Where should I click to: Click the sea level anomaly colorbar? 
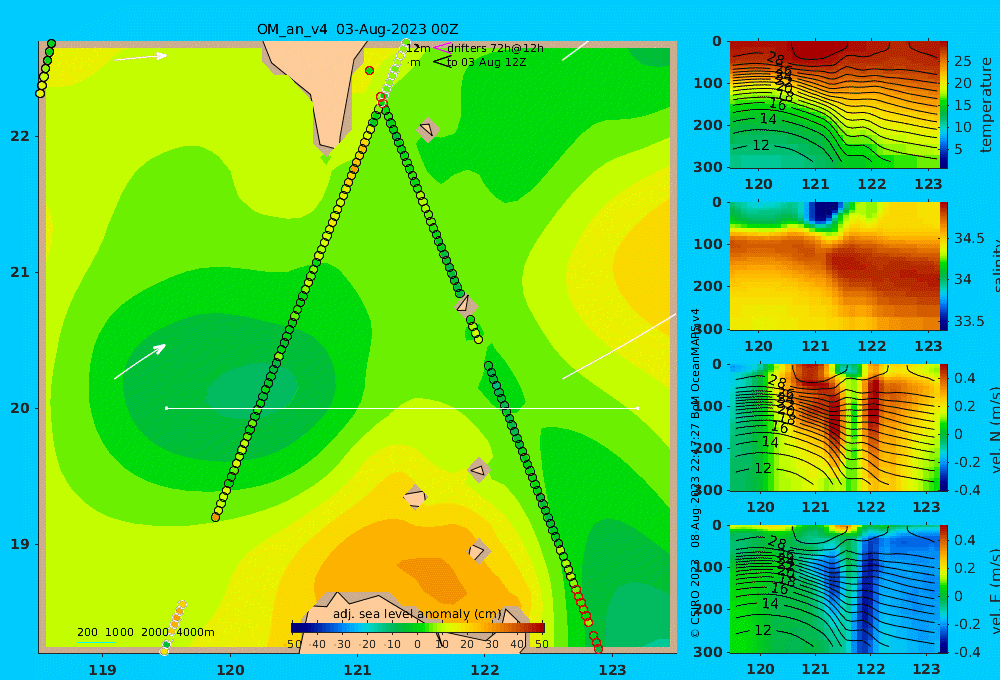pos(418,628)
